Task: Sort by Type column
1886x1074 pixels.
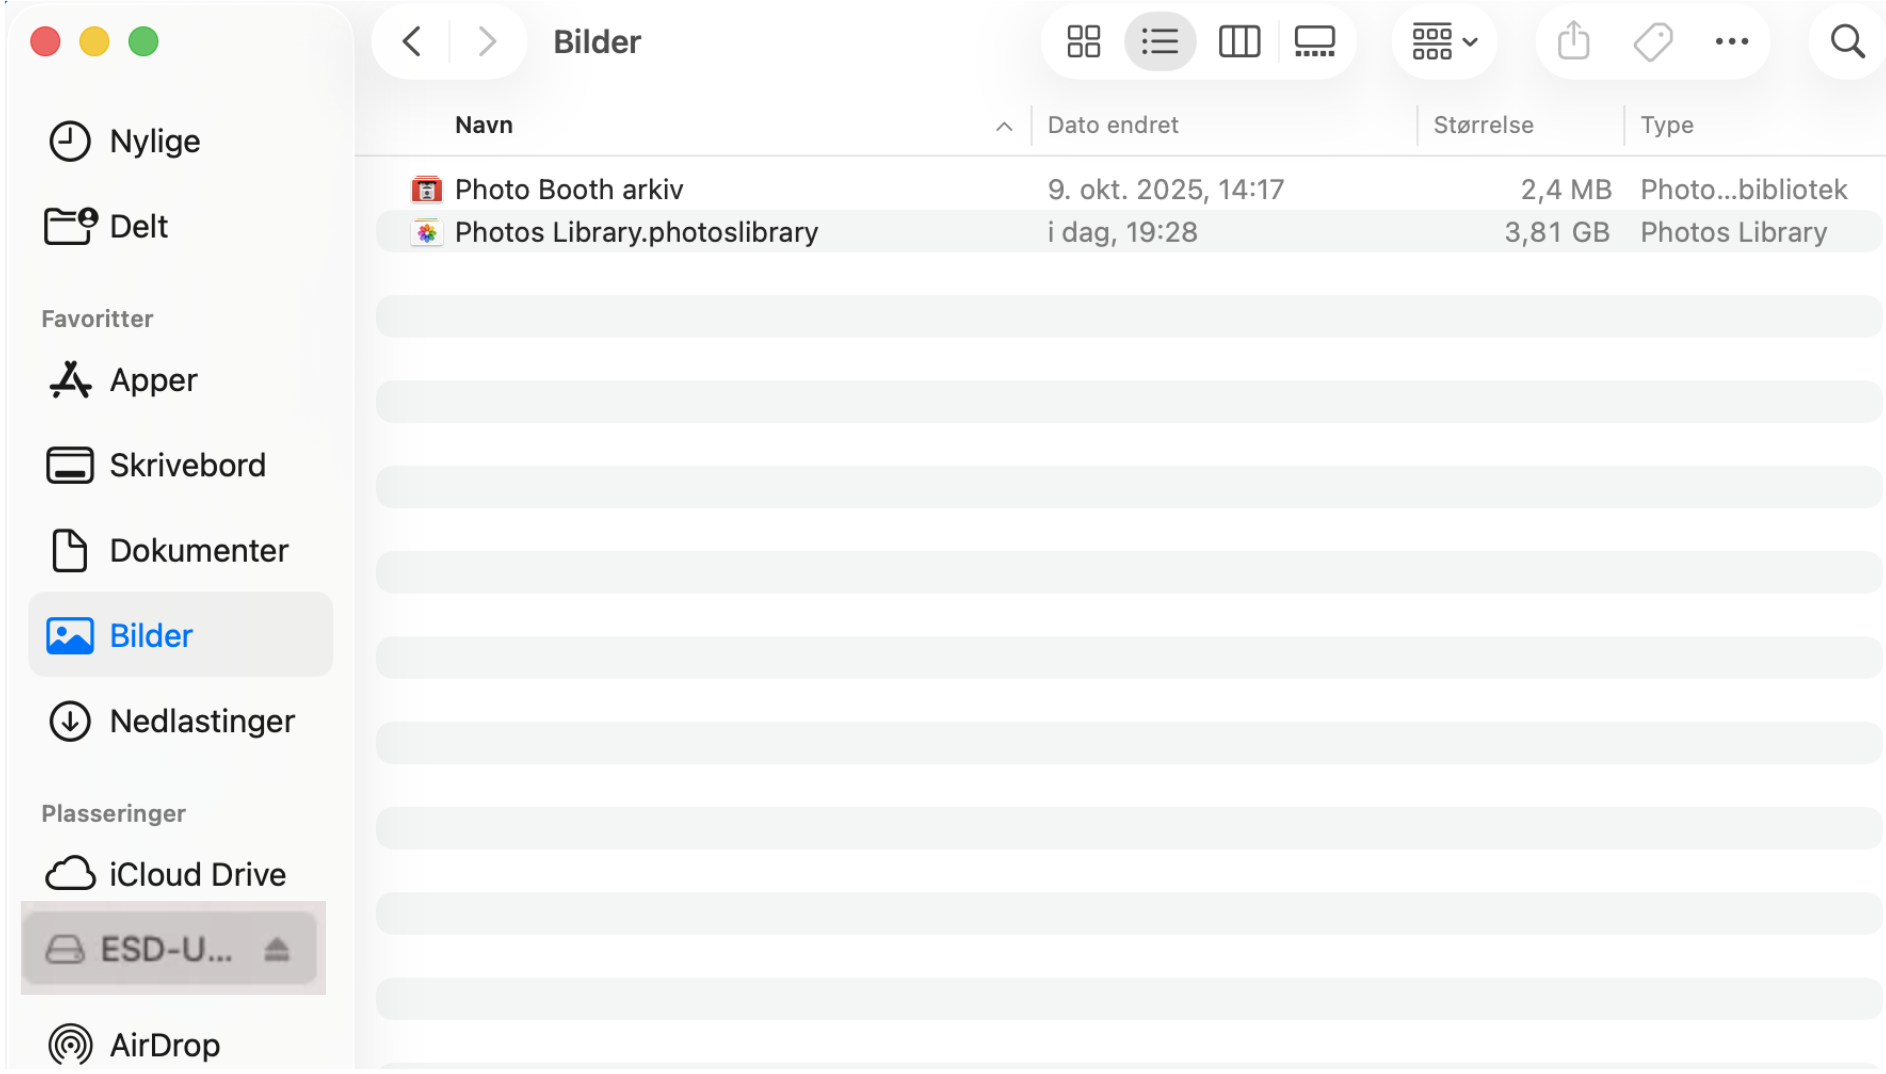Action: coord(1667,125)
